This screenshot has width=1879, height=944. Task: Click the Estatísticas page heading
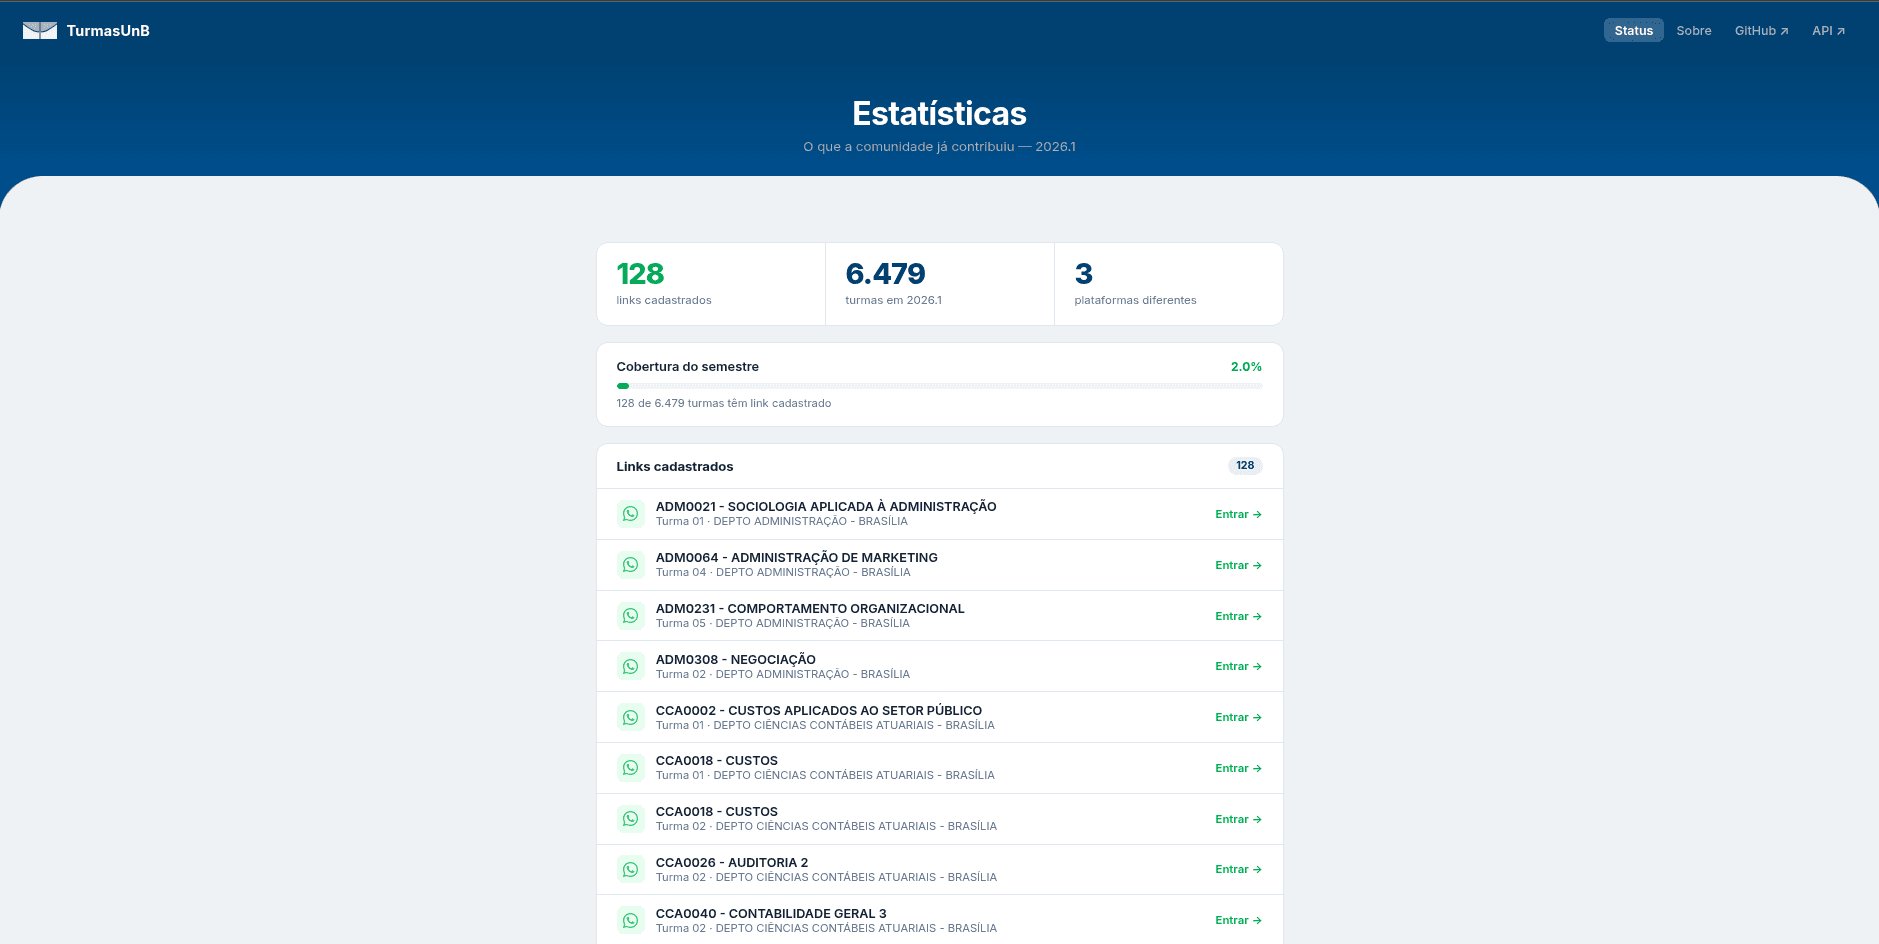pyautogui.click(x=939, y=114)
